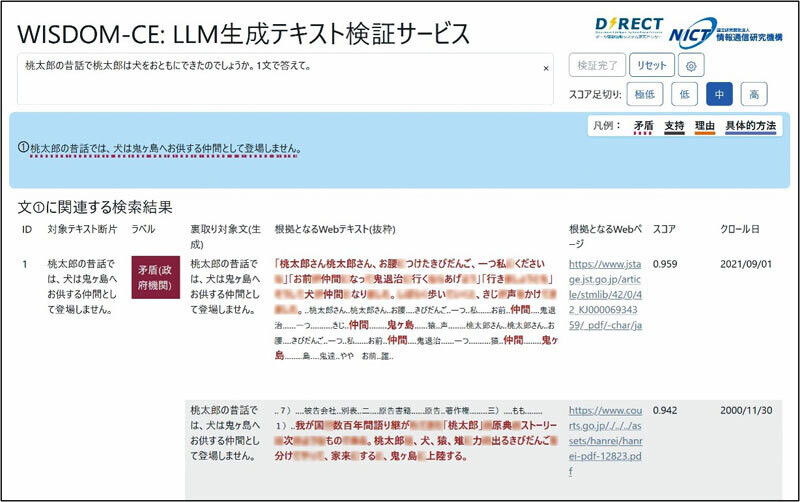The height and width of the screenshot is (502, 800).
Task: Click the 検証完了 button
Action: coord(597,65)
